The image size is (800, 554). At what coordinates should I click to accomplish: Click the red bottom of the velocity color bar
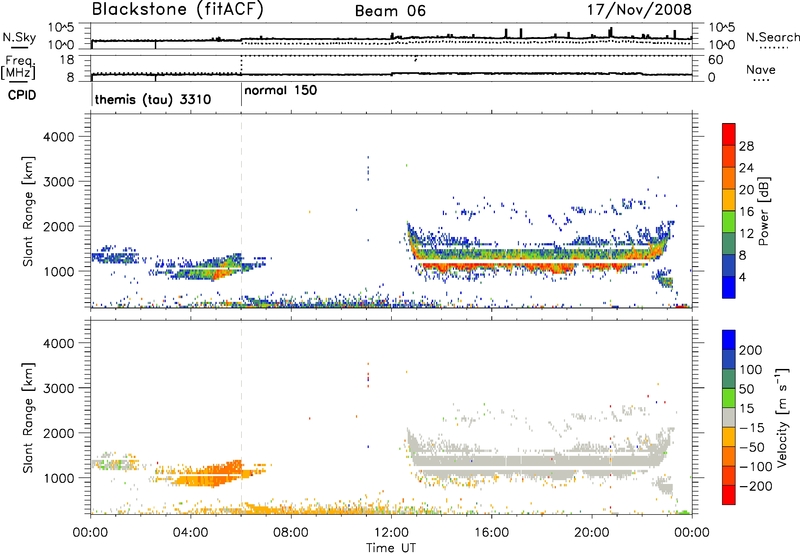click(x=729, y=495)
